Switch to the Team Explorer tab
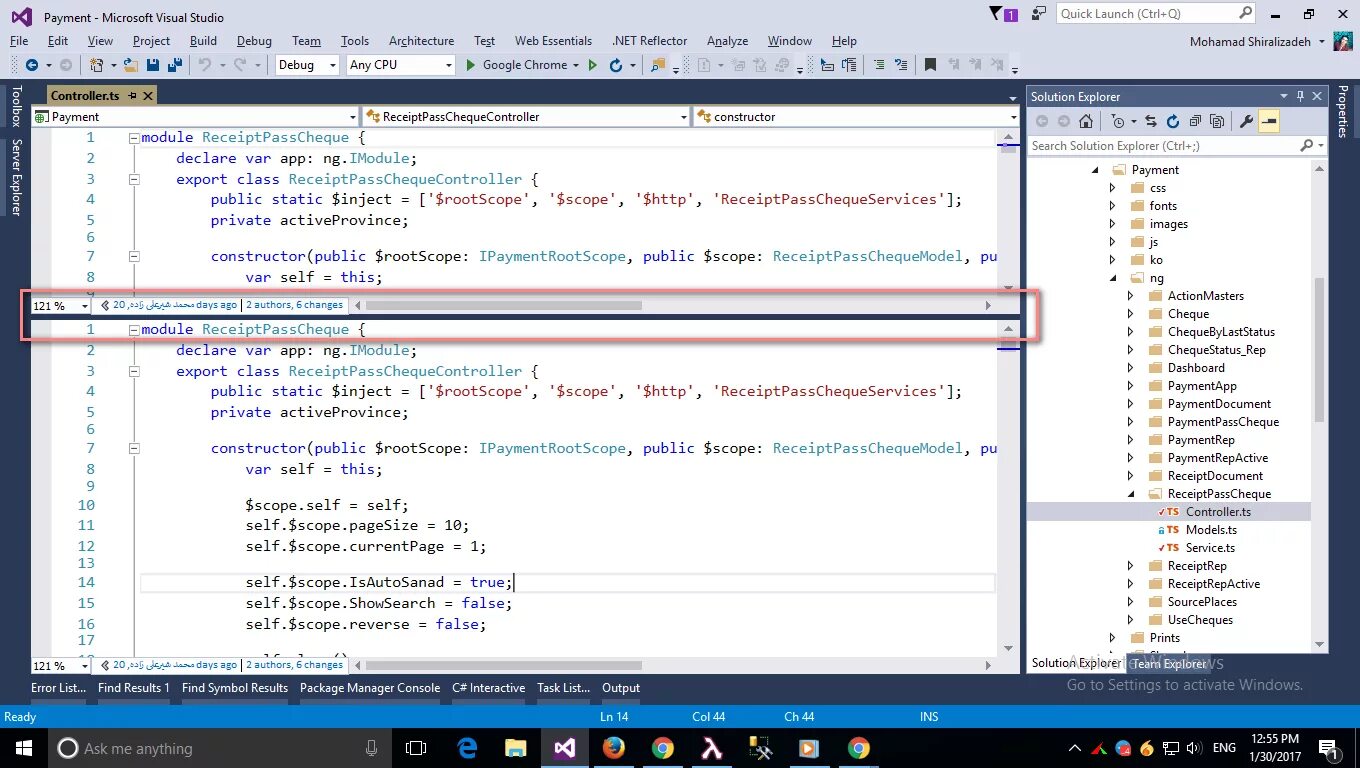 pyautogui.click(x=1169, y=663)
